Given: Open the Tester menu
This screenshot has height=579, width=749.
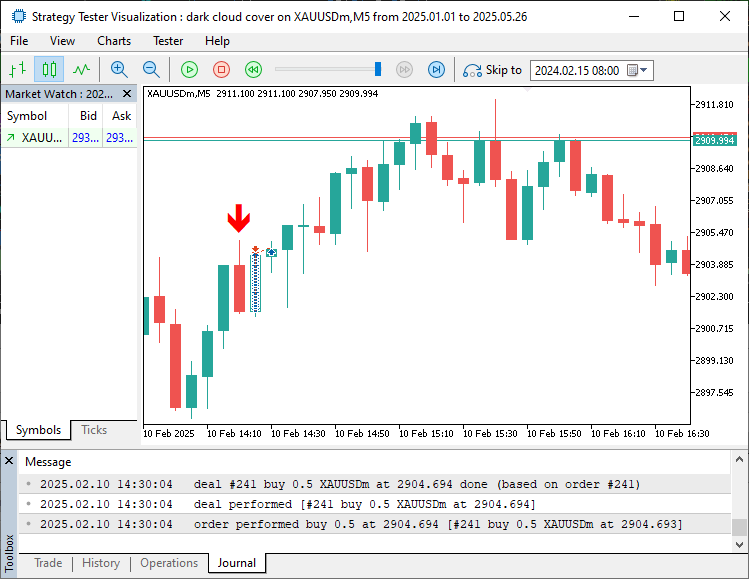Looking at the screenshot, I should point(168,41).
